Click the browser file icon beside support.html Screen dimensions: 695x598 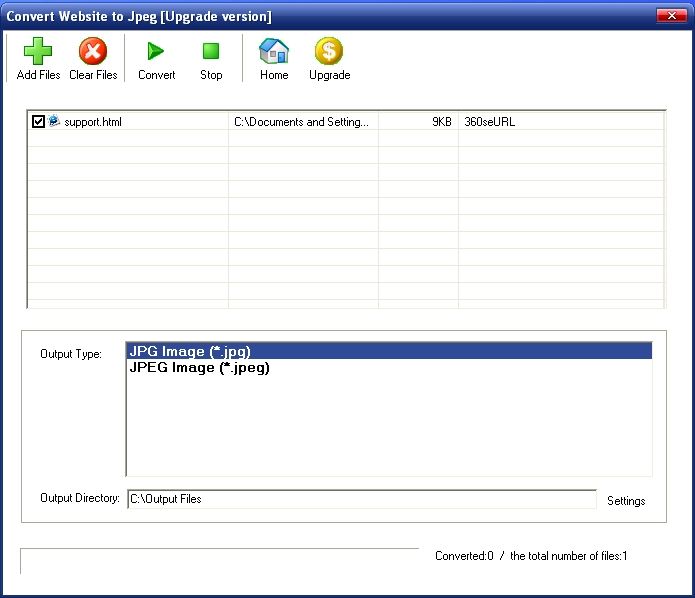click(54, 121)
